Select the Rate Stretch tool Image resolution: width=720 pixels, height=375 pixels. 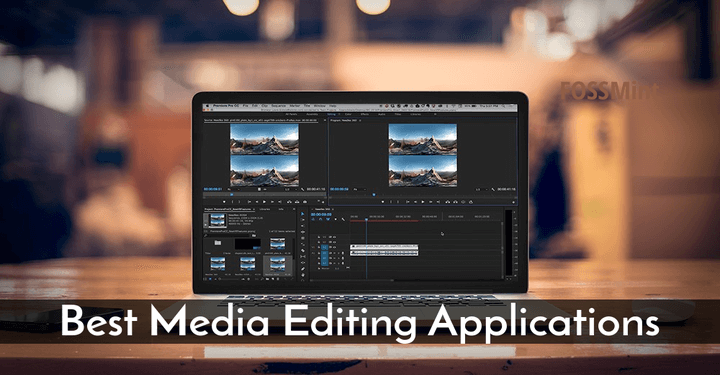tap(303, 245)
